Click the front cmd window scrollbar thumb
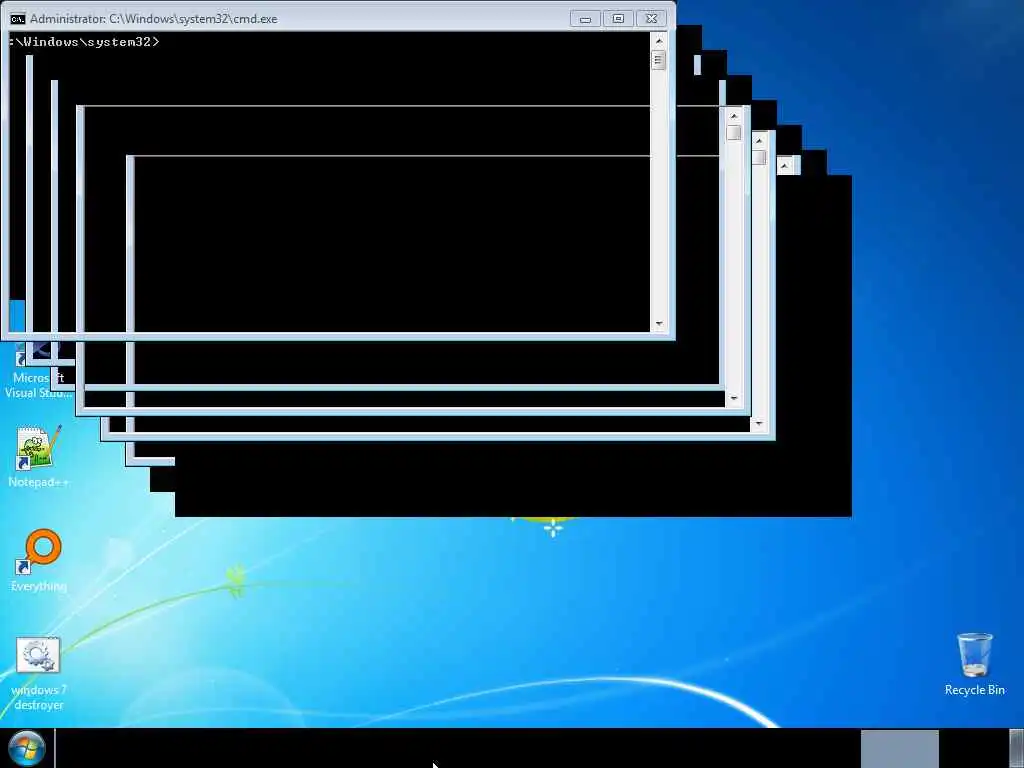Viewport: 1024px width, 768px height. tap(659, 60)
